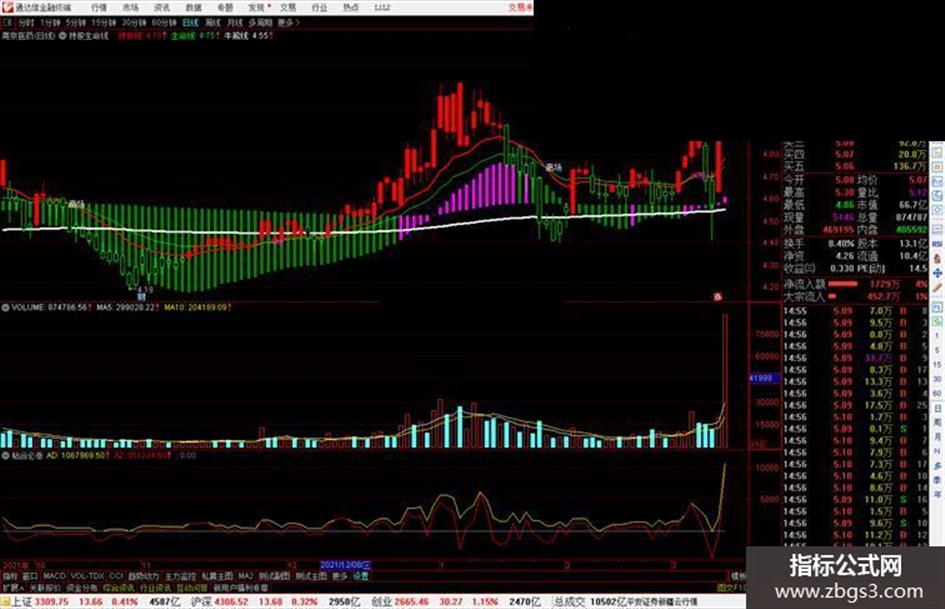Click sidebar 15-minute period shortcut
This screenshot has height=609, width=945.
pyautogui.click(x=938, y=365)
